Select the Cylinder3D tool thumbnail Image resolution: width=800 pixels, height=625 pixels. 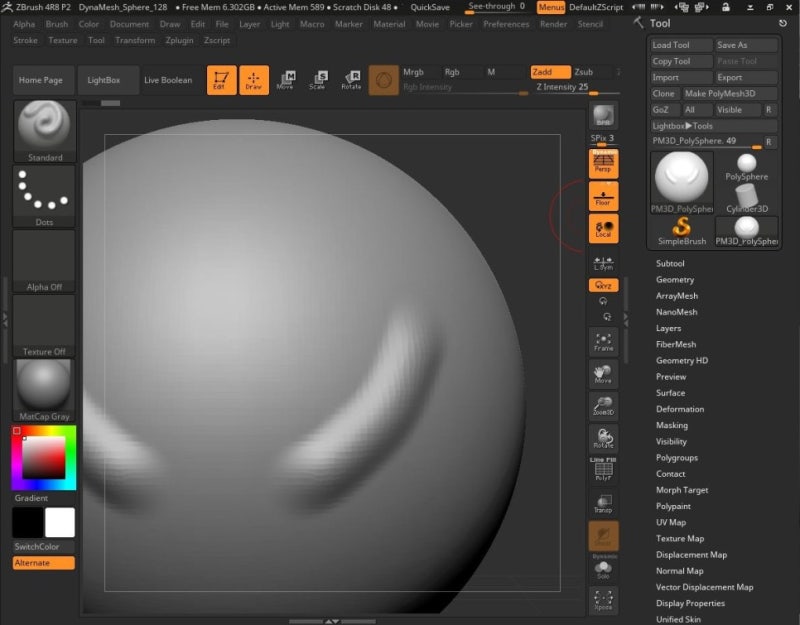pyautogui.click(x=746, y=198)
